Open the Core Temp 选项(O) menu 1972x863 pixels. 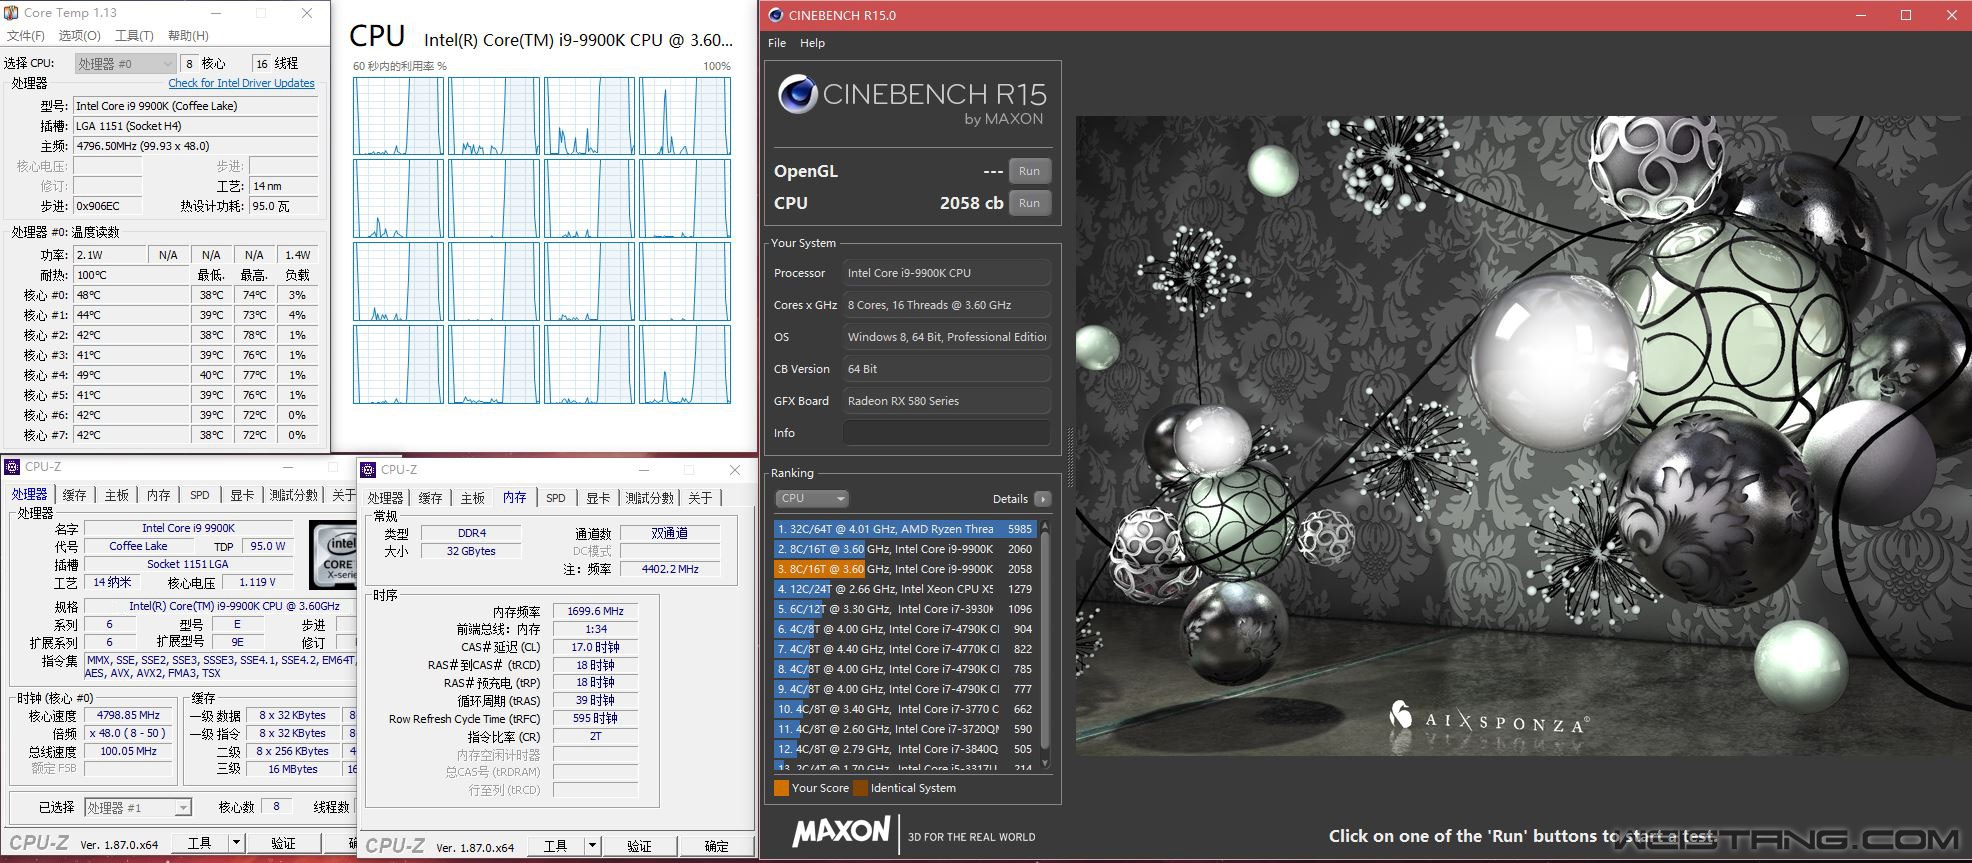click(80, 36)
